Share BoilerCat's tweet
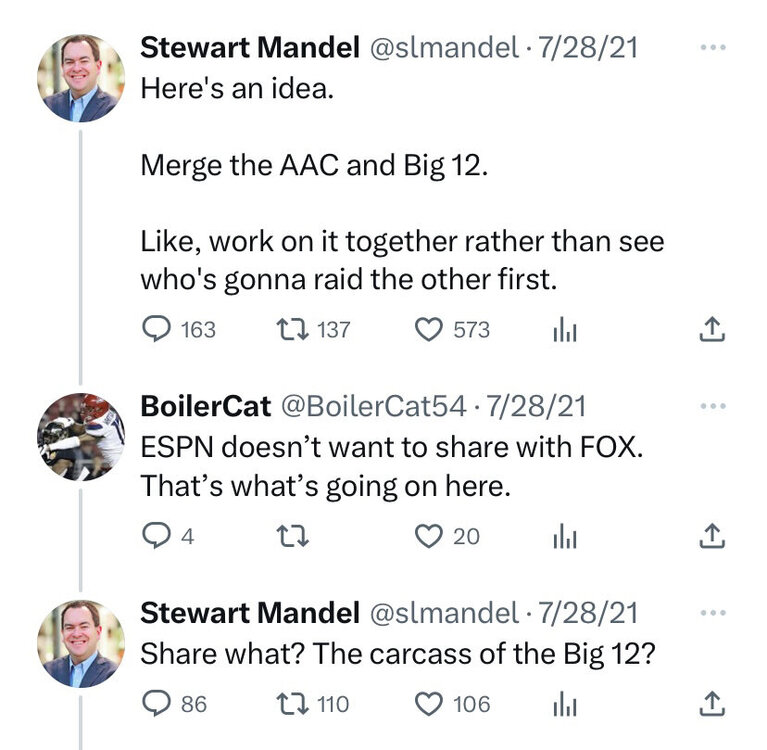This screenshot has width=767, height=750. coord(709,536)
